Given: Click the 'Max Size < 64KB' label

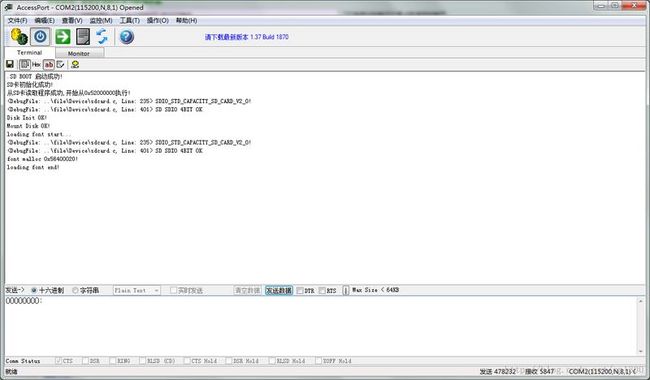Looking at the screenshot, I should point(376,290).
